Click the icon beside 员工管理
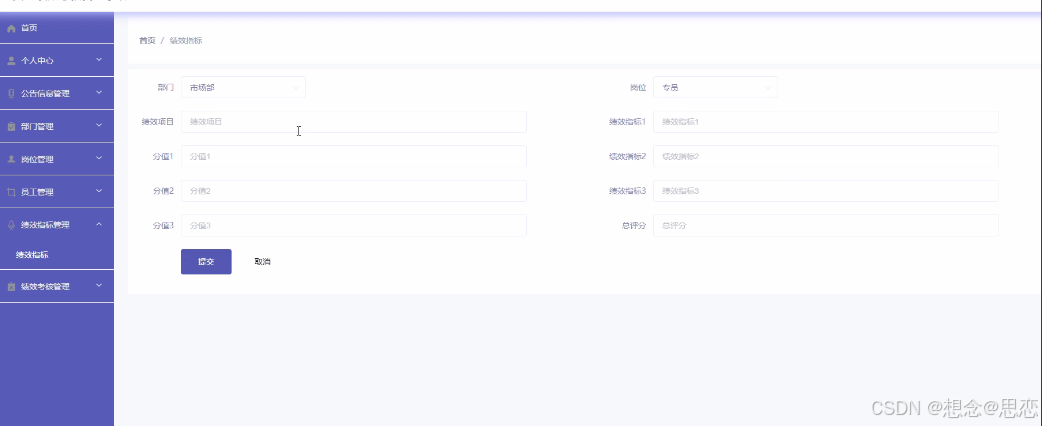Screen dimensions: 1042x426 pyautogui.click(x=11, y=192)
